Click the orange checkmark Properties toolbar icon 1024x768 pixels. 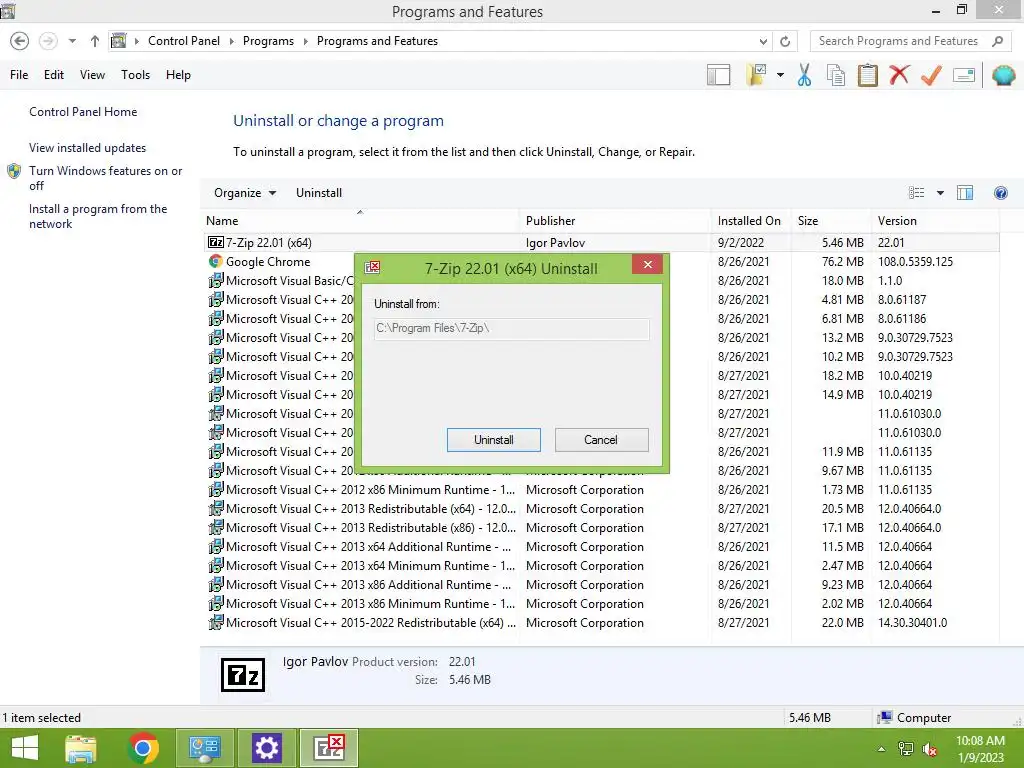pyautogui.click(x=931, y=75)
